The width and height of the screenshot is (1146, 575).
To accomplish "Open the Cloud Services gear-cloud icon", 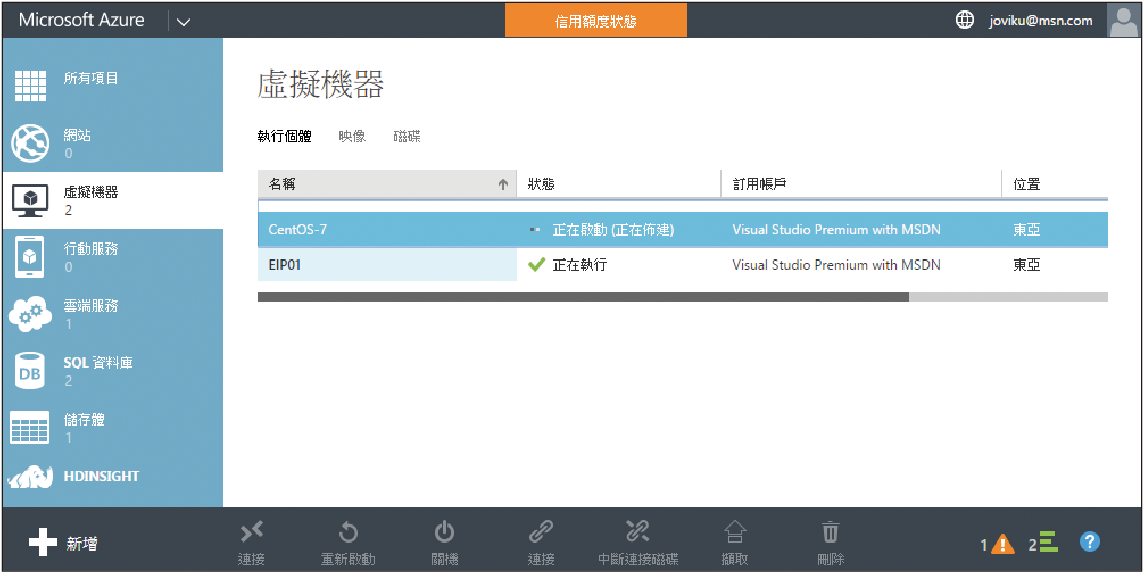I will click(x=31, y=314).
